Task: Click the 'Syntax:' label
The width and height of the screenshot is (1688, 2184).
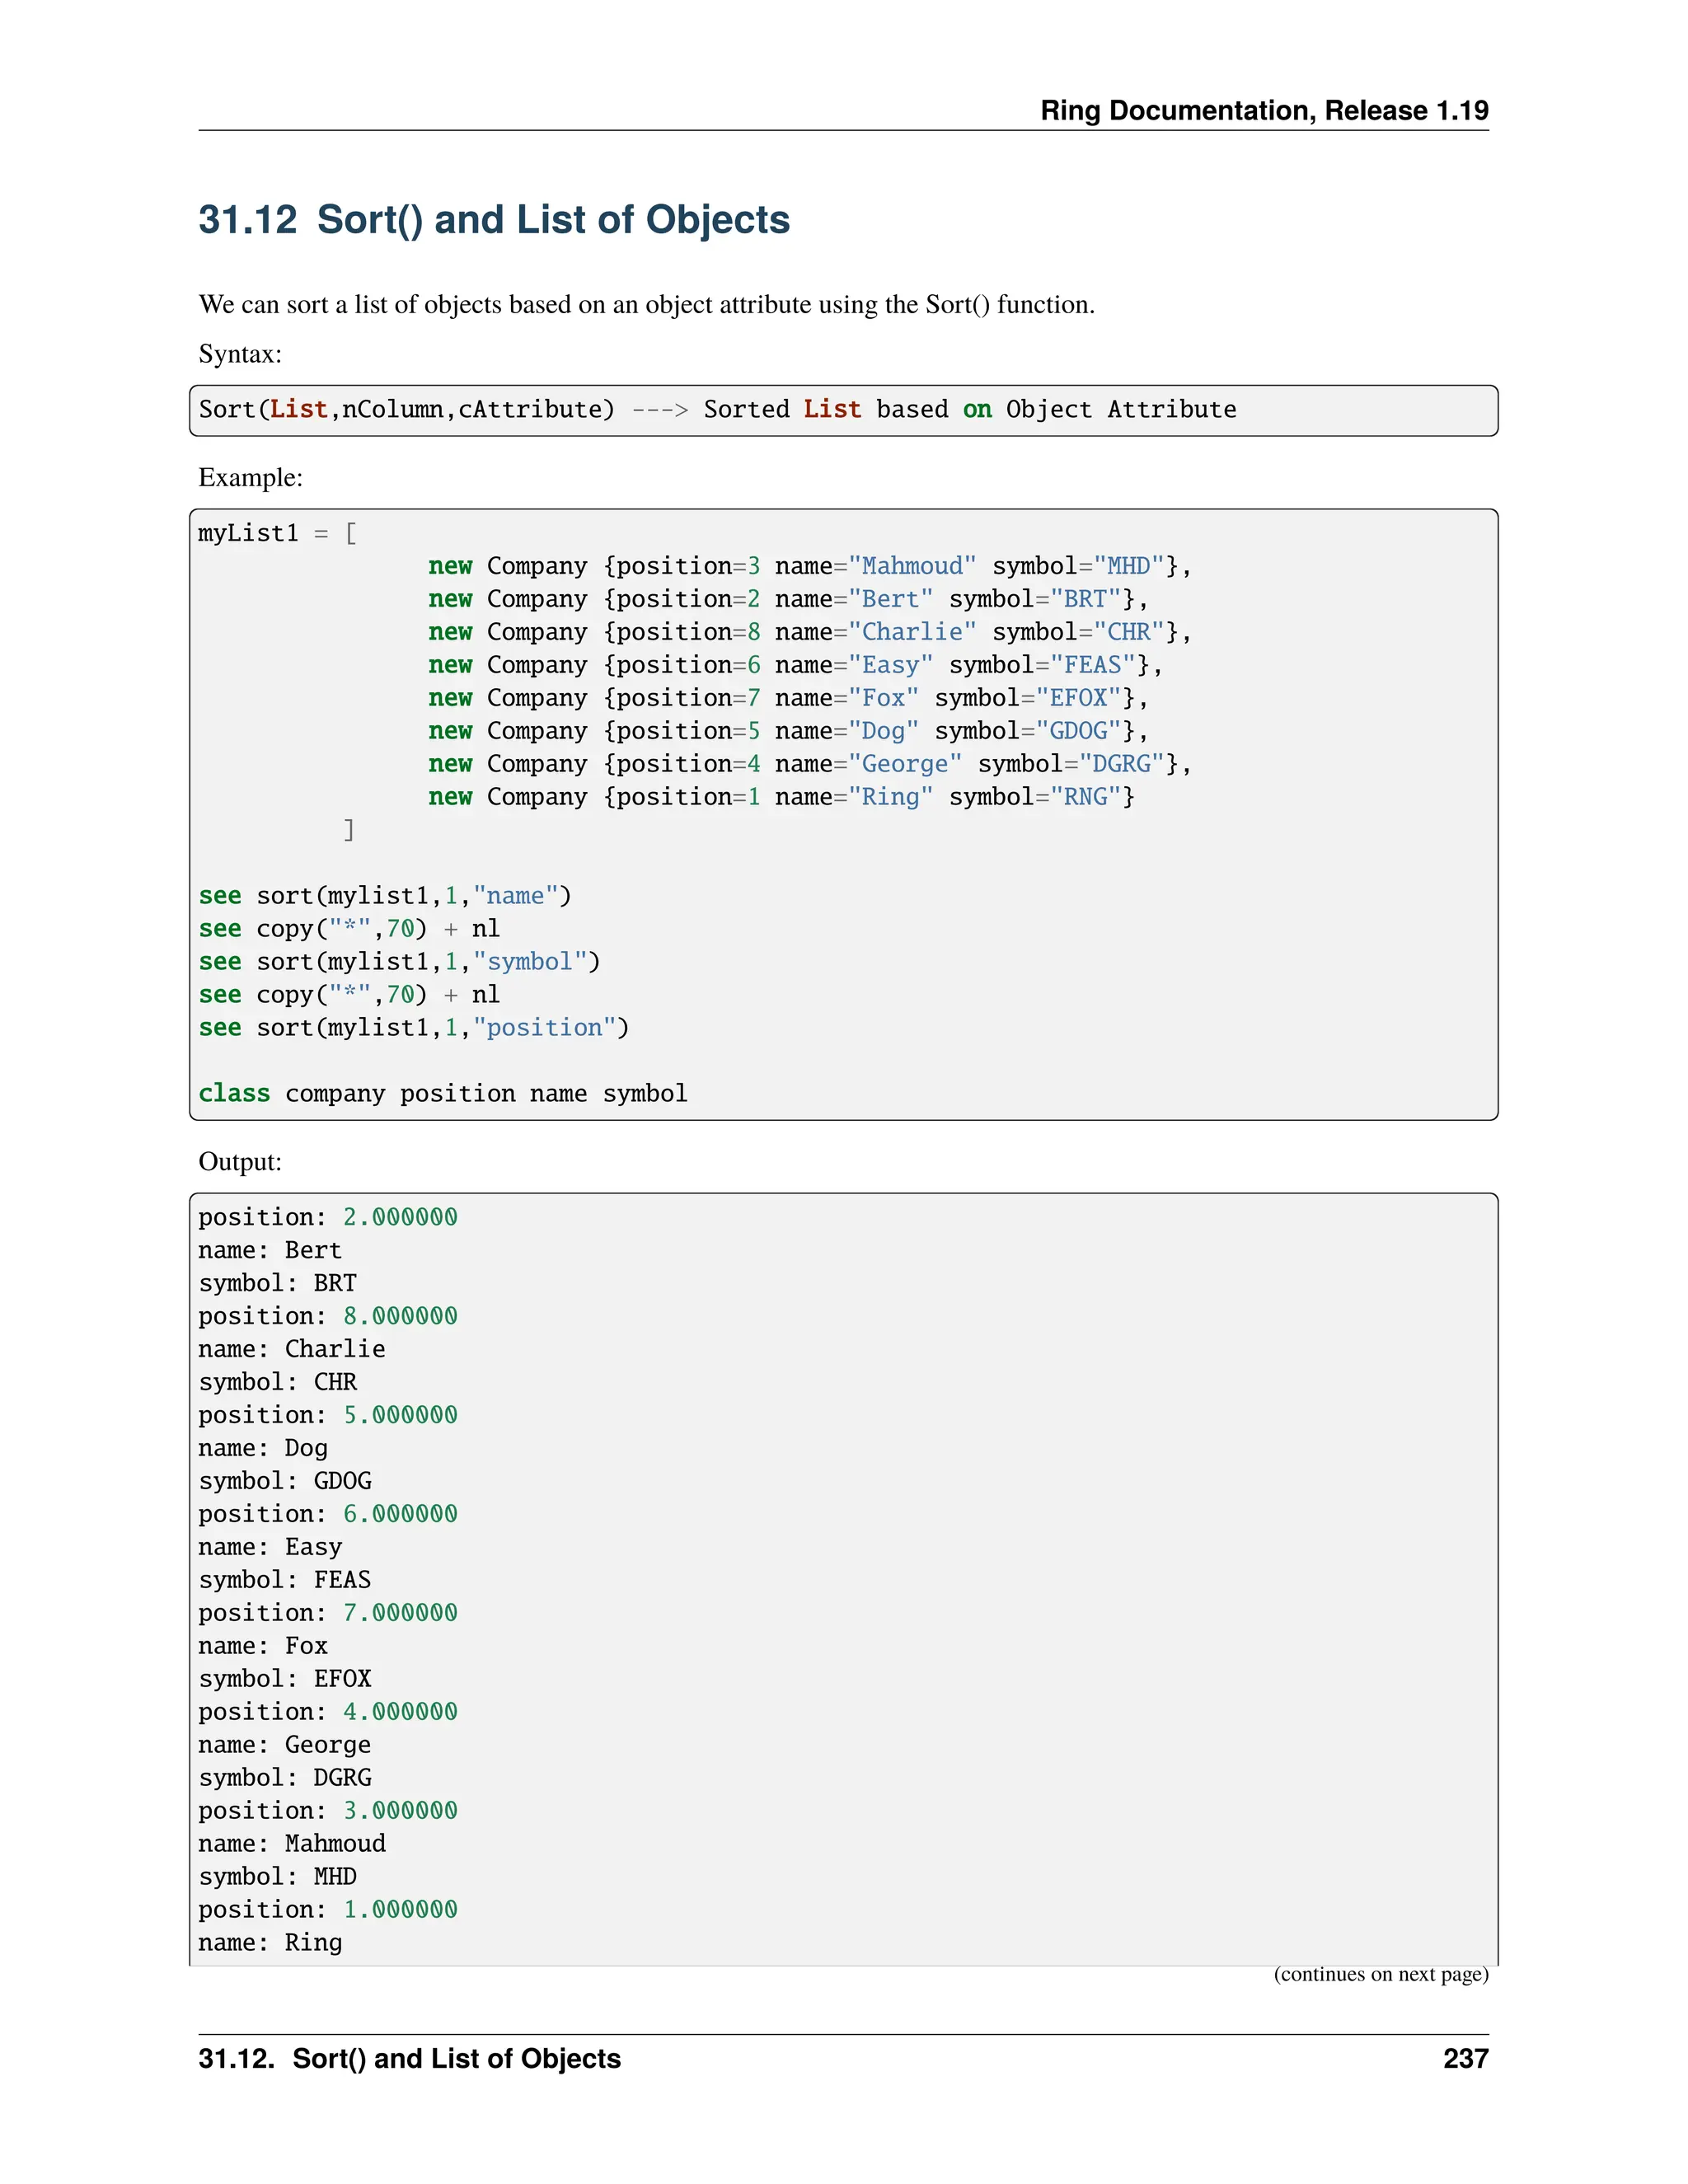Action: pos(240,354)
